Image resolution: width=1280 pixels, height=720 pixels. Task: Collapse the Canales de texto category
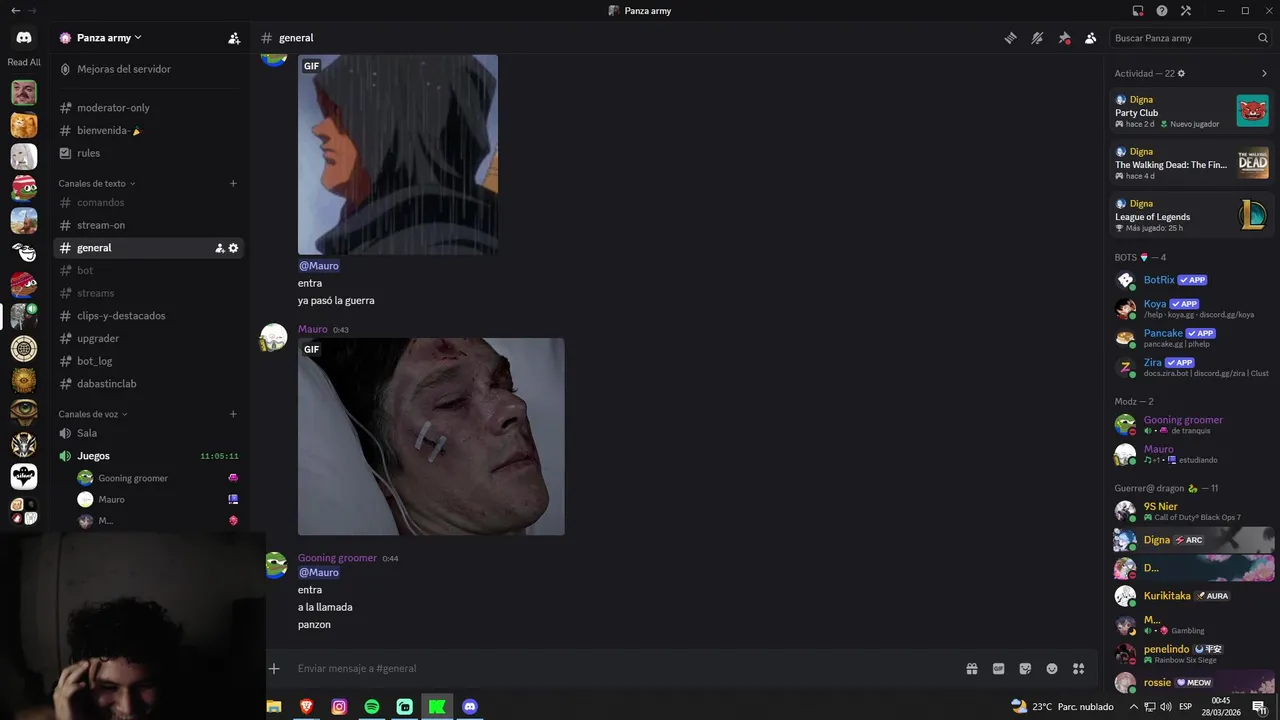pos(97,184)
